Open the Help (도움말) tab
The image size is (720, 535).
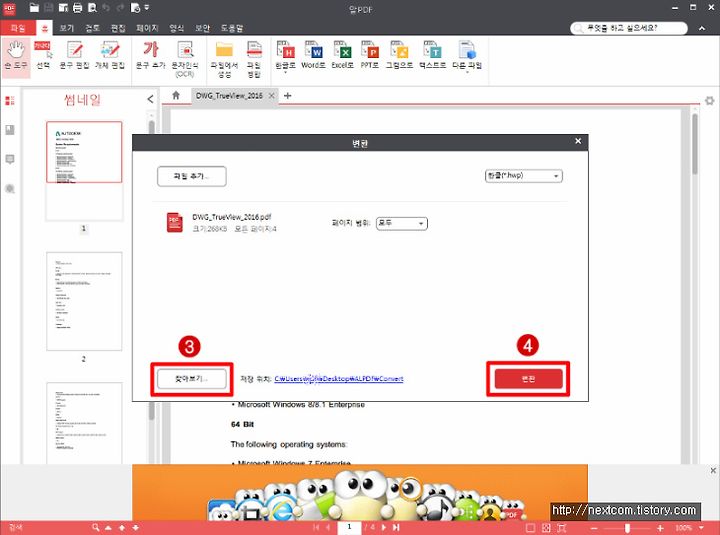pyautogui.click(x=231, y=28)
